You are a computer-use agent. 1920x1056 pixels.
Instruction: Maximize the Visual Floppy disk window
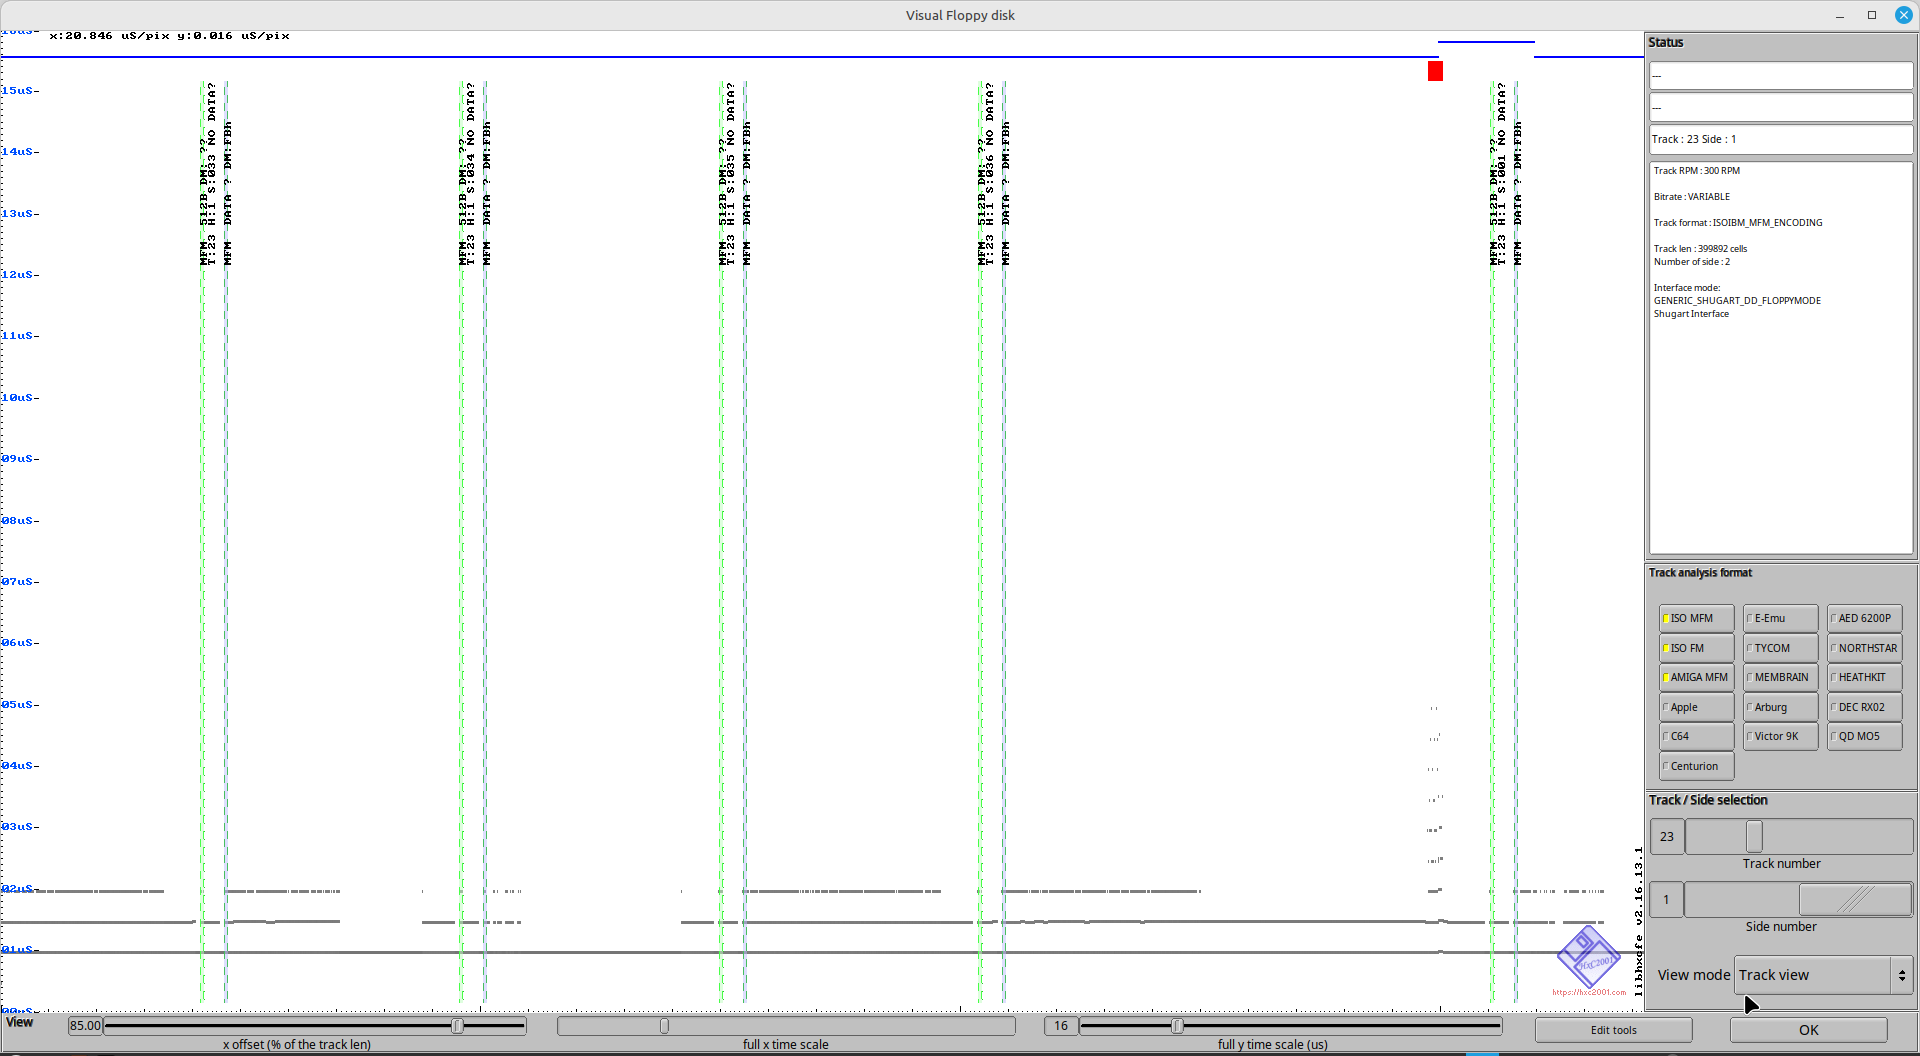point(1872,15)
